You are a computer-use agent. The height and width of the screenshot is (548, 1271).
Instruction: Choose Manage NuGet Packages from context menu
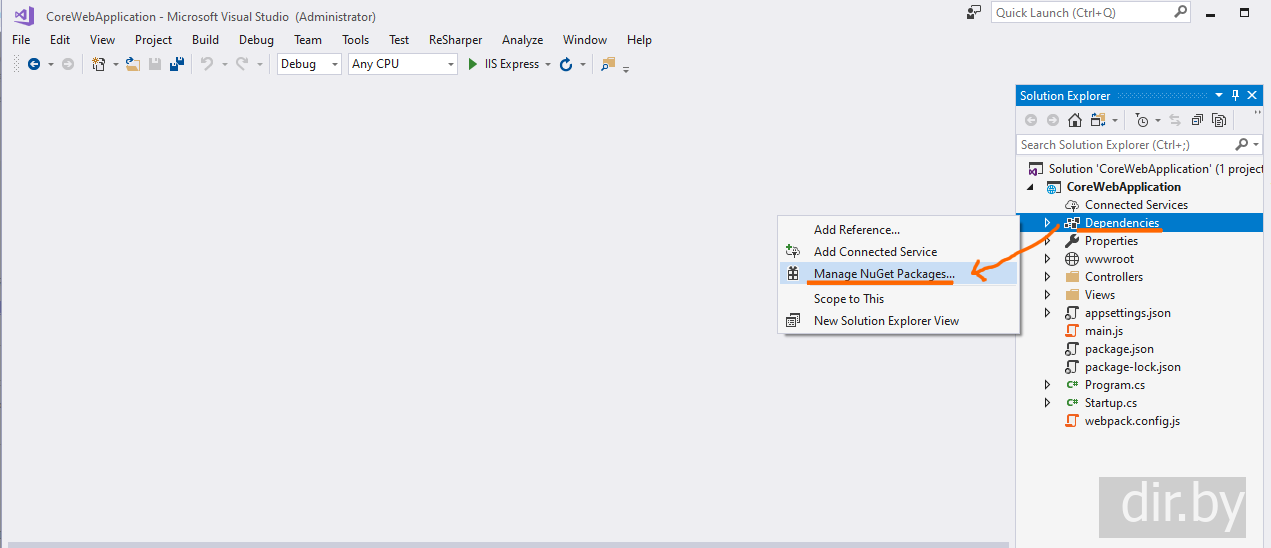coord(884,273)
